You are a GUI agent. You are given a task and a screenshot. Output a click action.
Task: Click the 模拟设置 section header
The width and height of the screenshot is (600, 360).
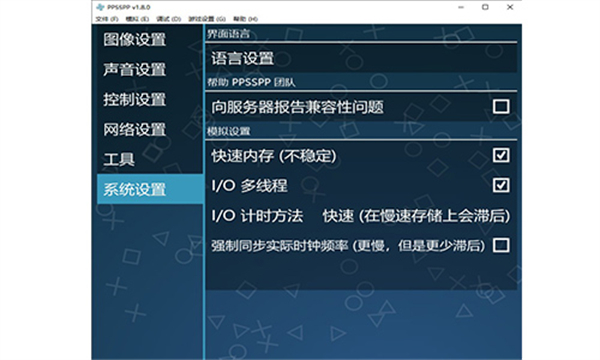coord(228,131)
